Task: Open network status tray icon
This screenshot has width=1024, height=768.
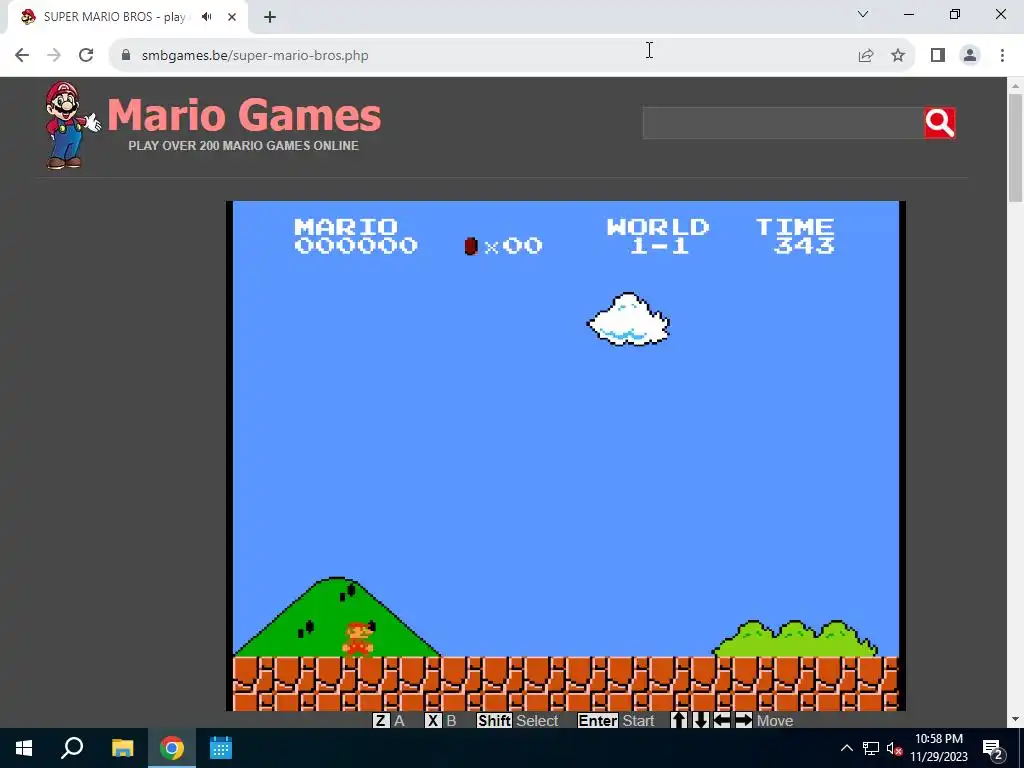Action: (871, 748)
